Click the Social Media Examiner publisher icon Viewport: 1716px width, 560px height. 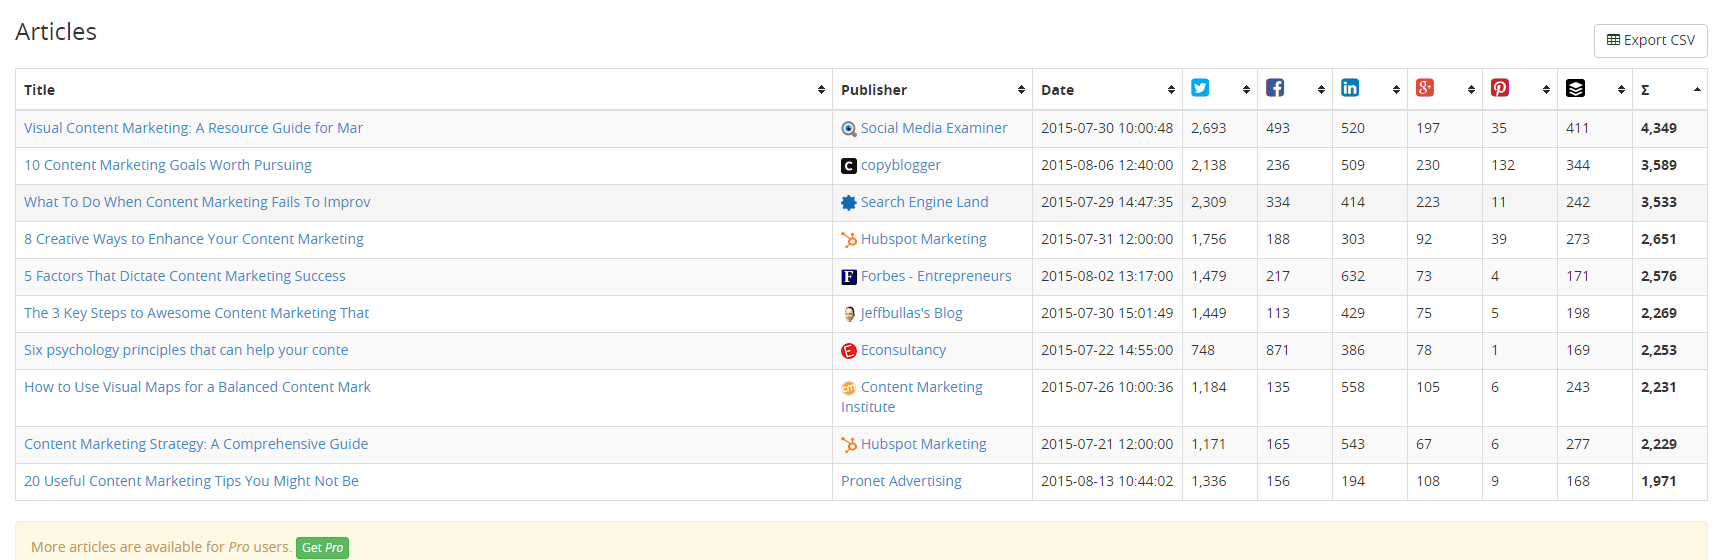point(849,129)
